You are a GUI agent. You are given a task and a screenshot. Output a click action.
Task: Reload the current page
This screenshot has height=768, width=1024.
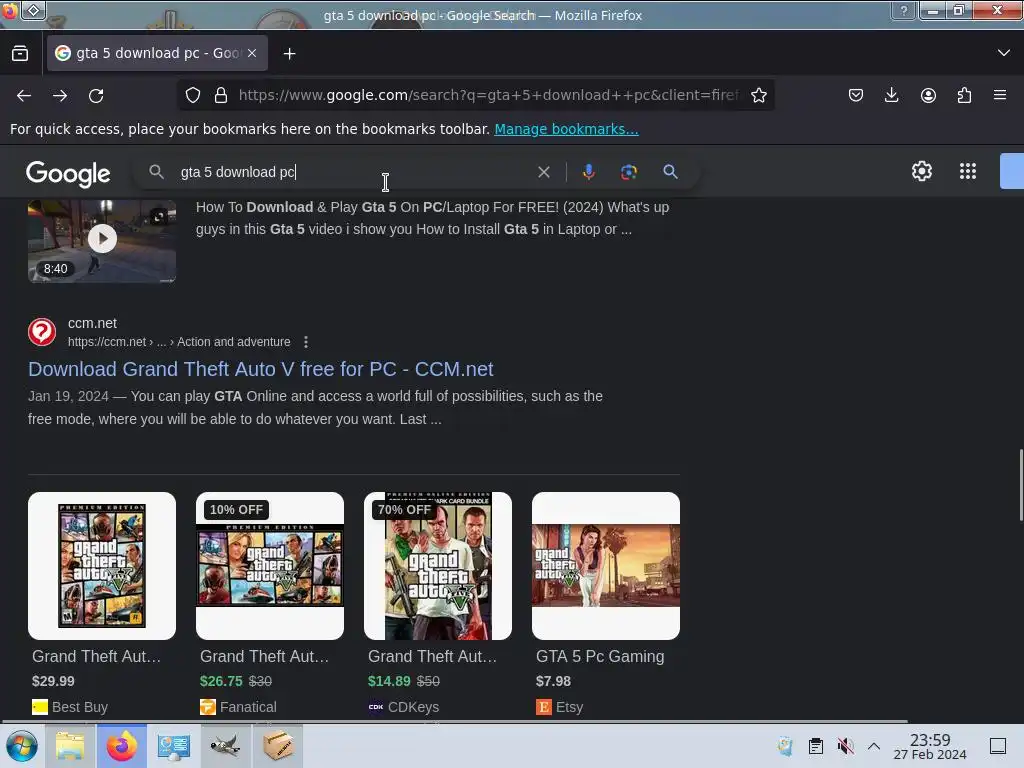96,95
